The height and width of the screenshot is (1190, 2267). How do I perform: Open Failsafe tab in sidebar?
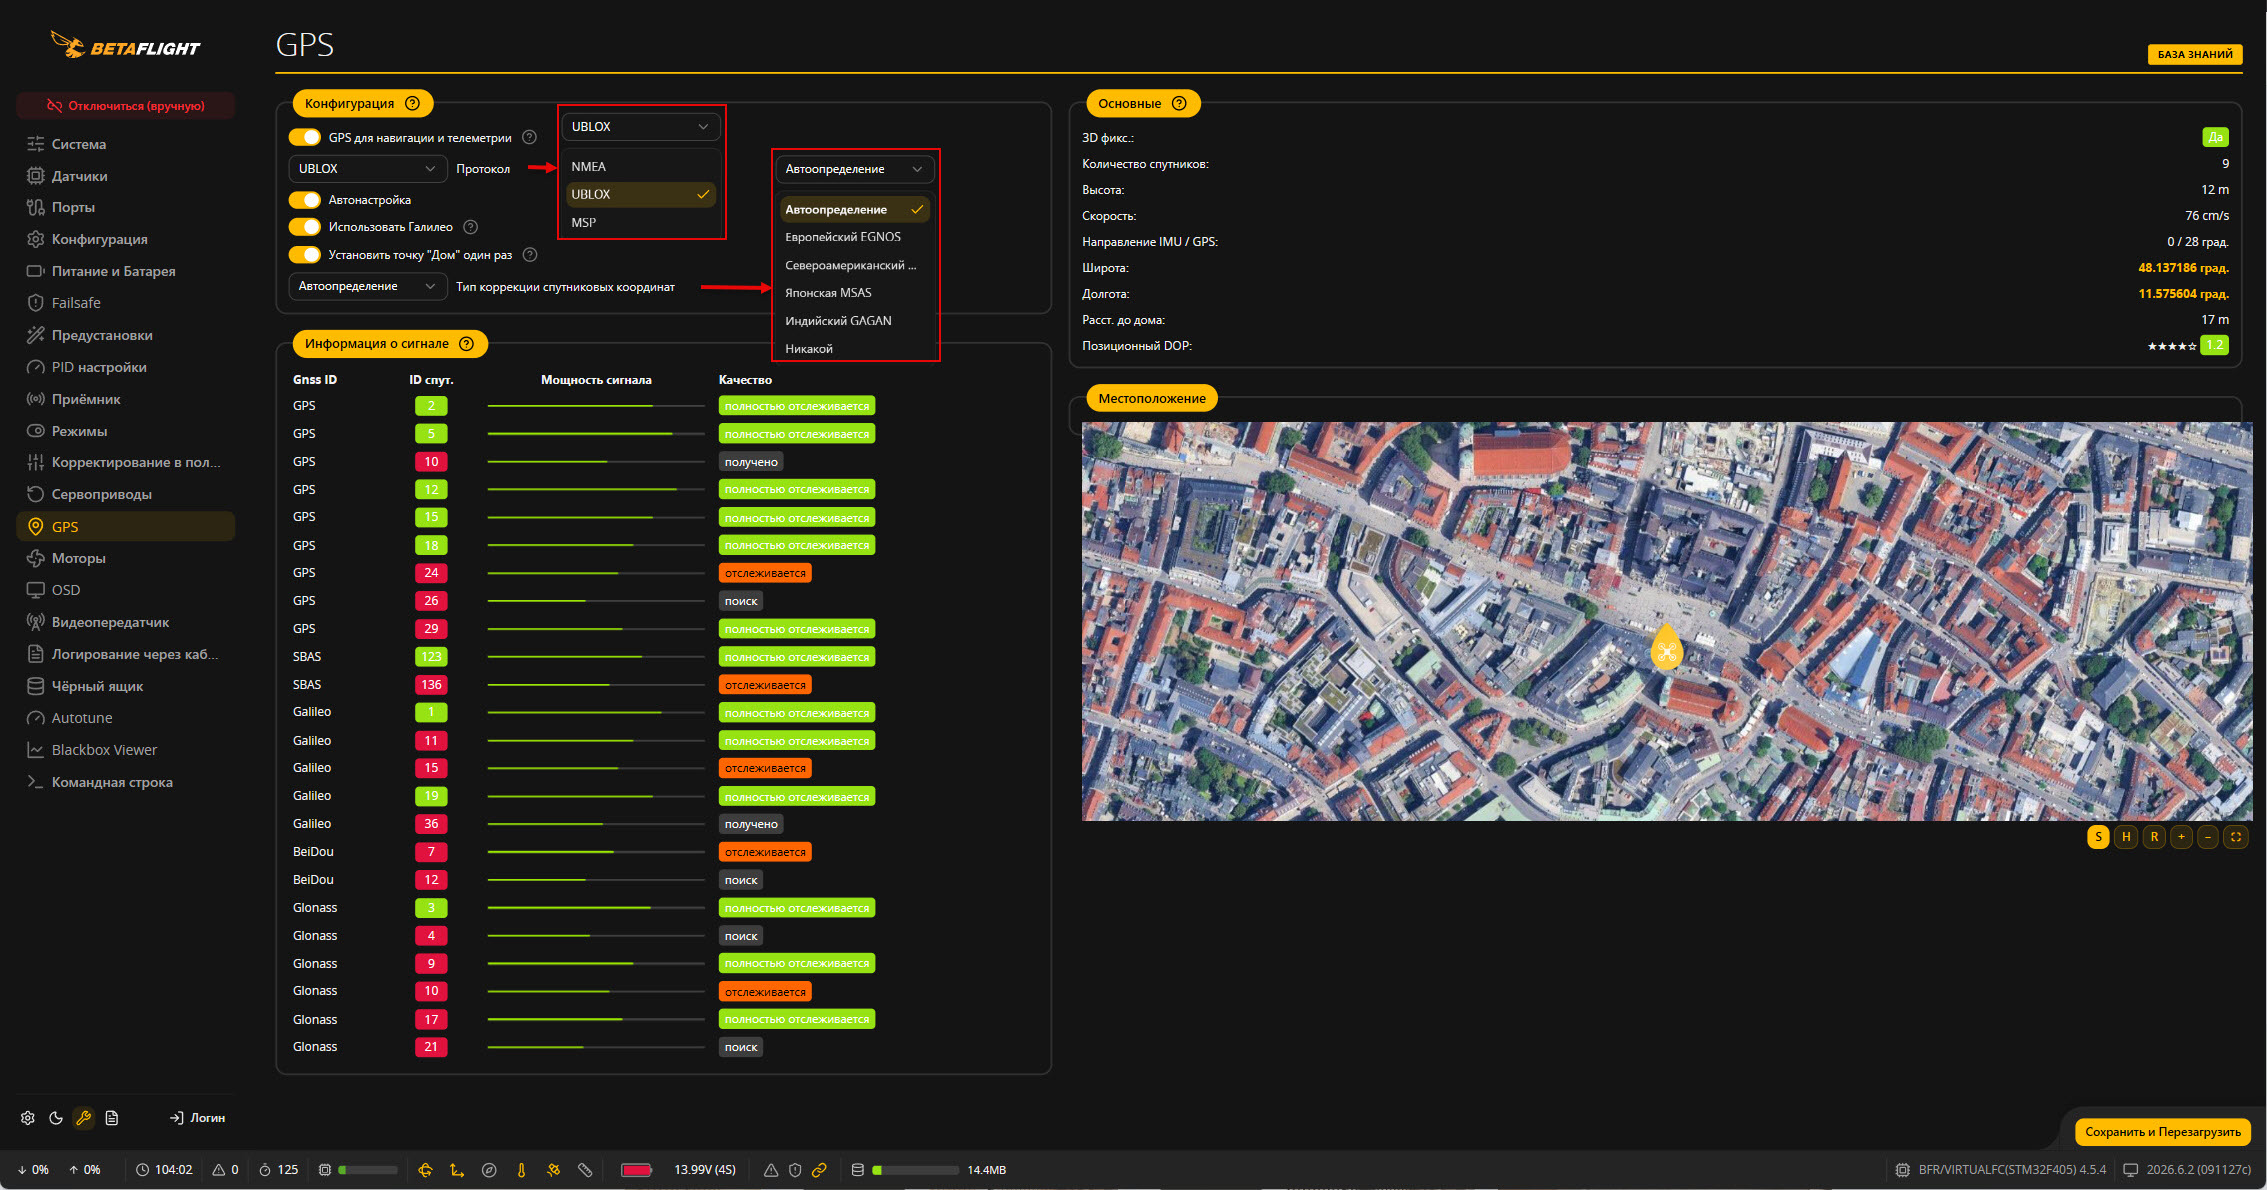tap(126, 303)
